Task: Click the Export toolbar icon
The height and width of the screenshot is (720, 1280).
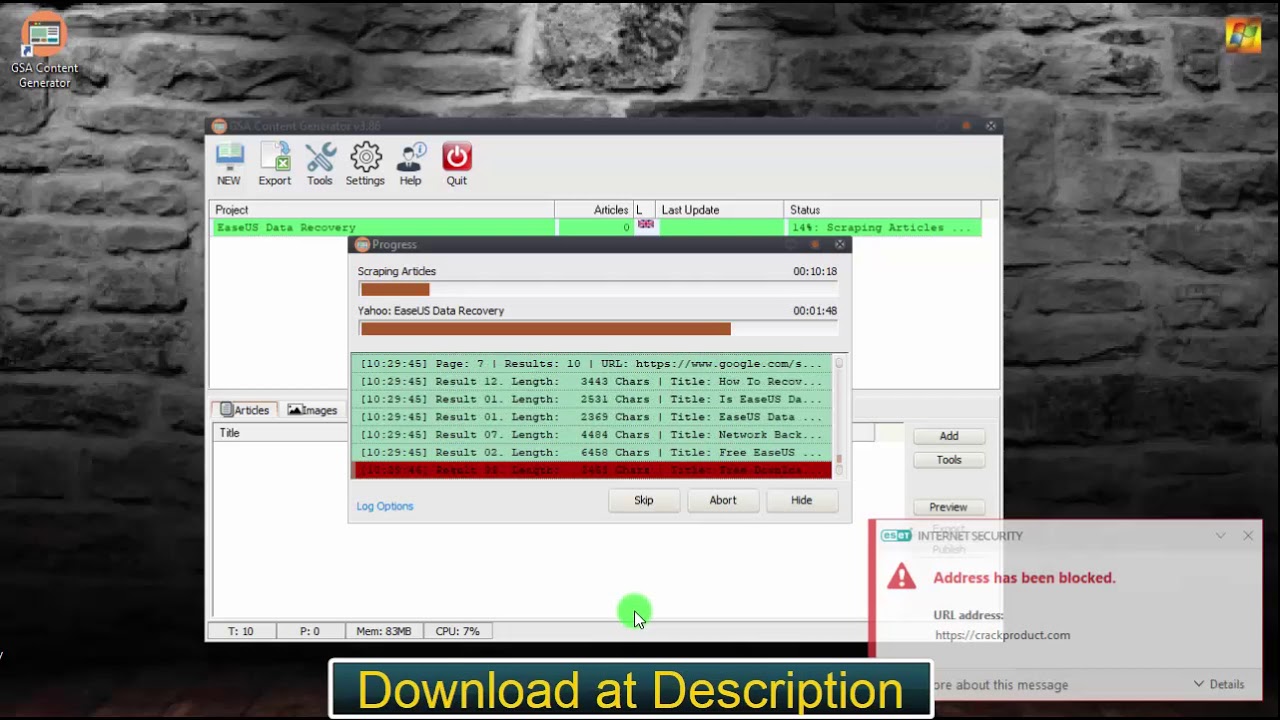Action: pyautogui.click(x=275, y=164)
